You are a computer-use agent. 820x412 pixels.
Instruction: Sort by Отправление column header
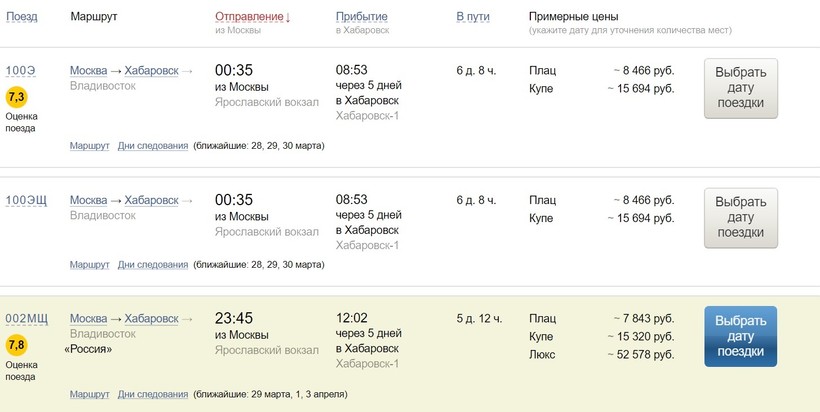(x=250, y=17)
